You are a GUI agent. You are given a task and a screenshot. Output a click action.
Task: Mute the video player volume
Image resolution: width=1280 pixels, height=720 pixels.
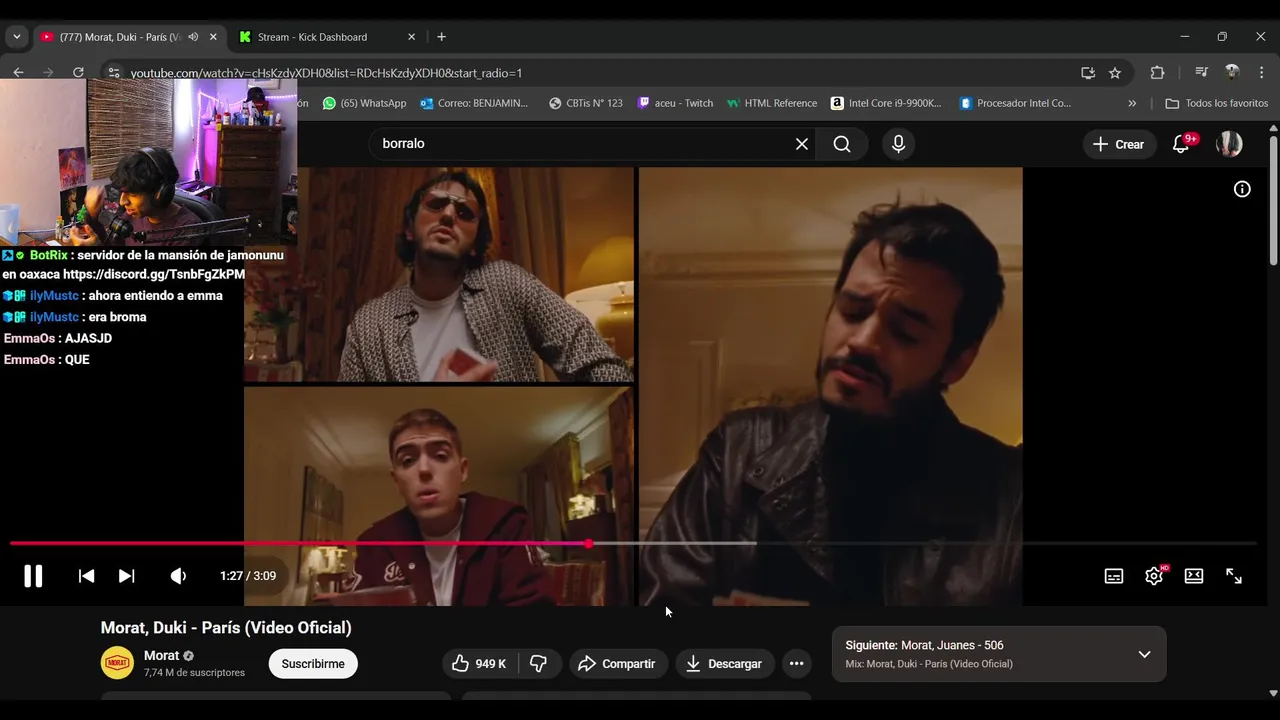pos(178,576)
